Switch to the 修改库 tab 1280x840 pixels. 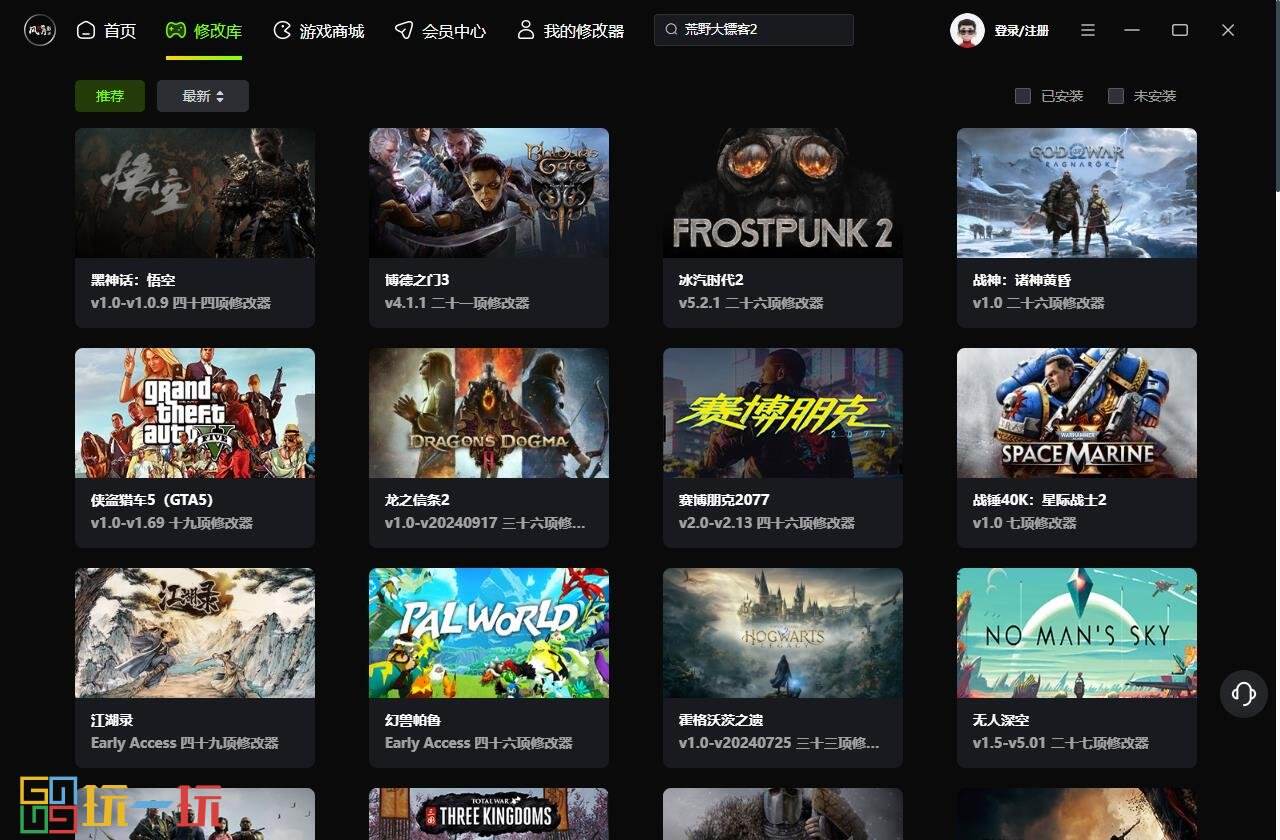pyautogui.click(x=205, y=31)
